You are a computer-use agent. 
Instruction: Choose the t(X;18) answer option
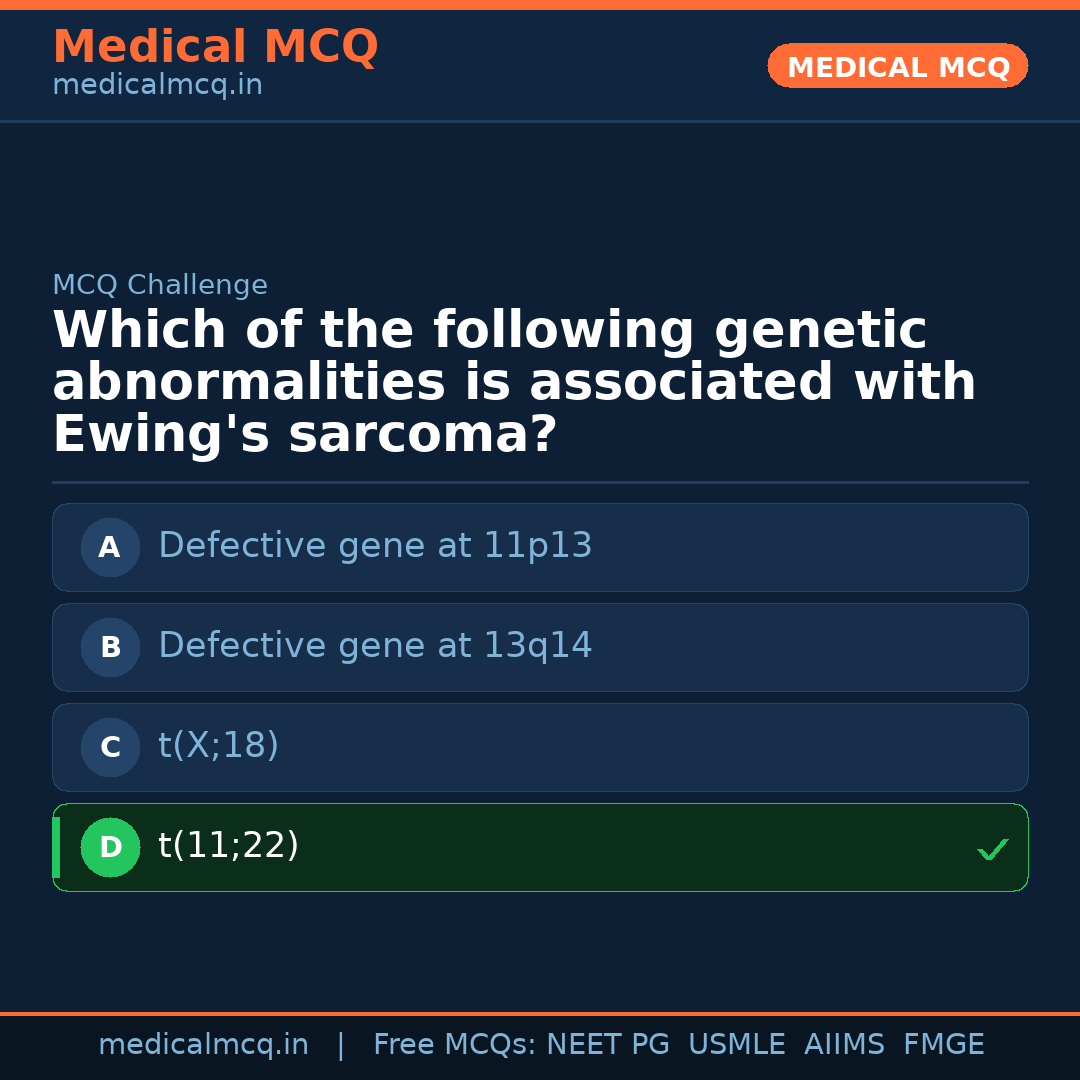coord(219,746)
